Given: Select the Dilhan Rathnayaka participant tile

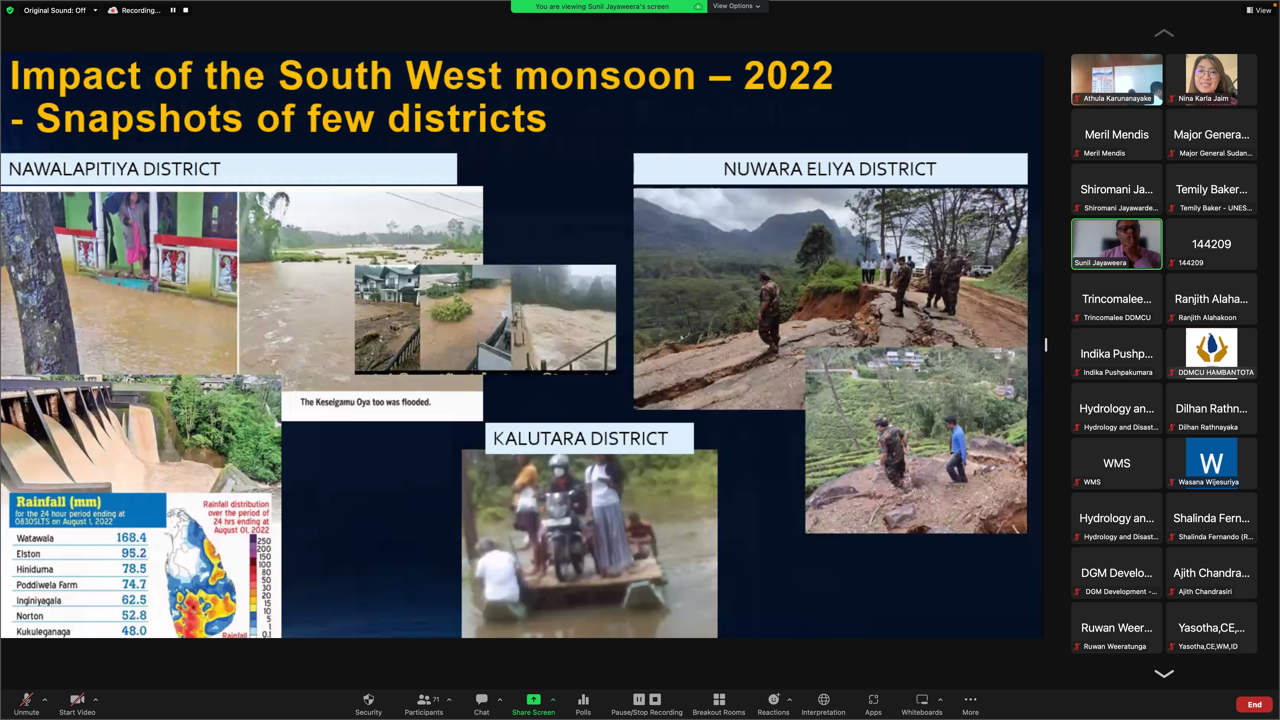Looking at the screenshot, I should click(x=1212, y=409).
